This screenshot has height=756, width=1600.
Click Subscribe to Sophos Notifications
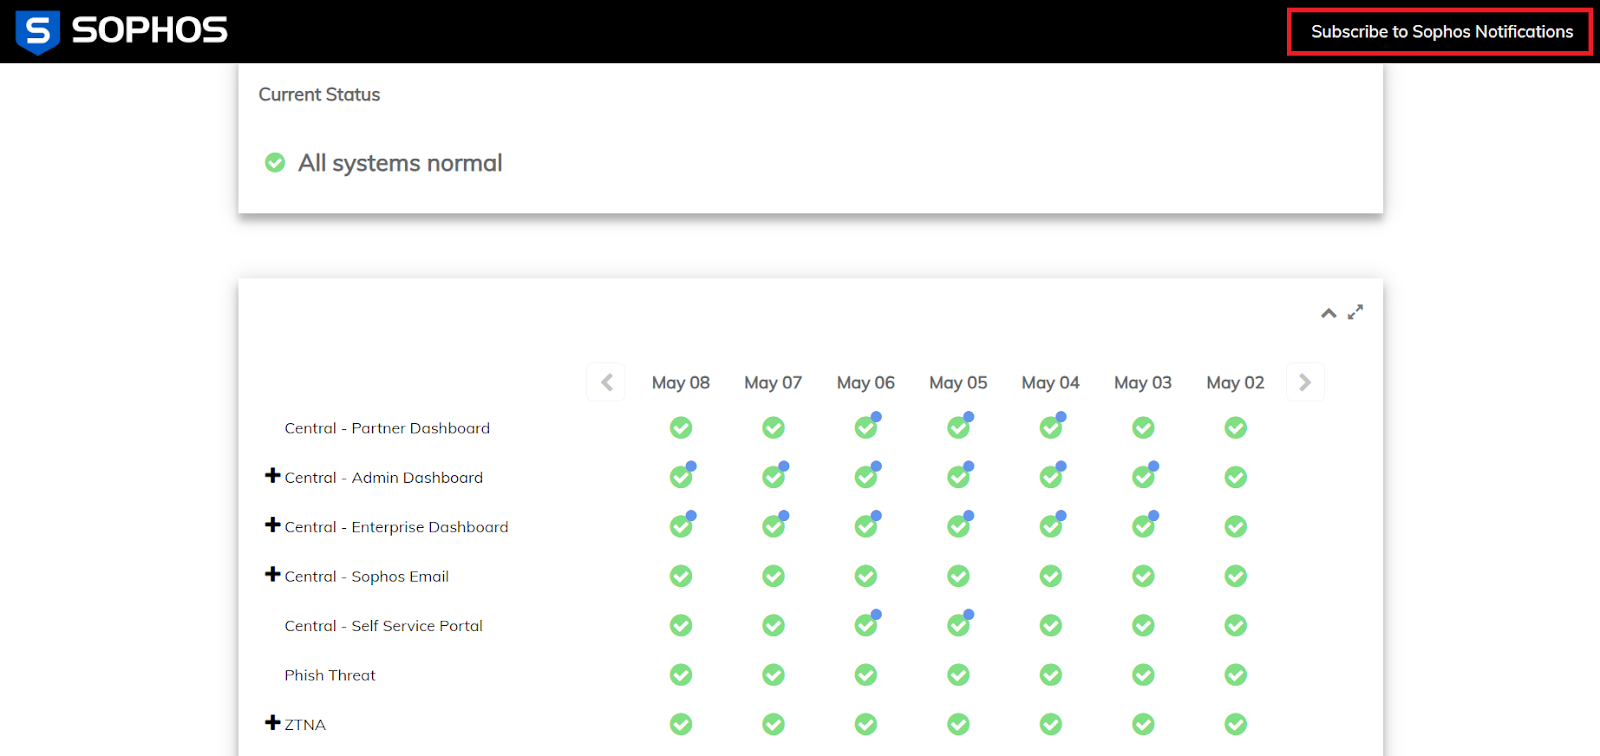point(1441,32)
